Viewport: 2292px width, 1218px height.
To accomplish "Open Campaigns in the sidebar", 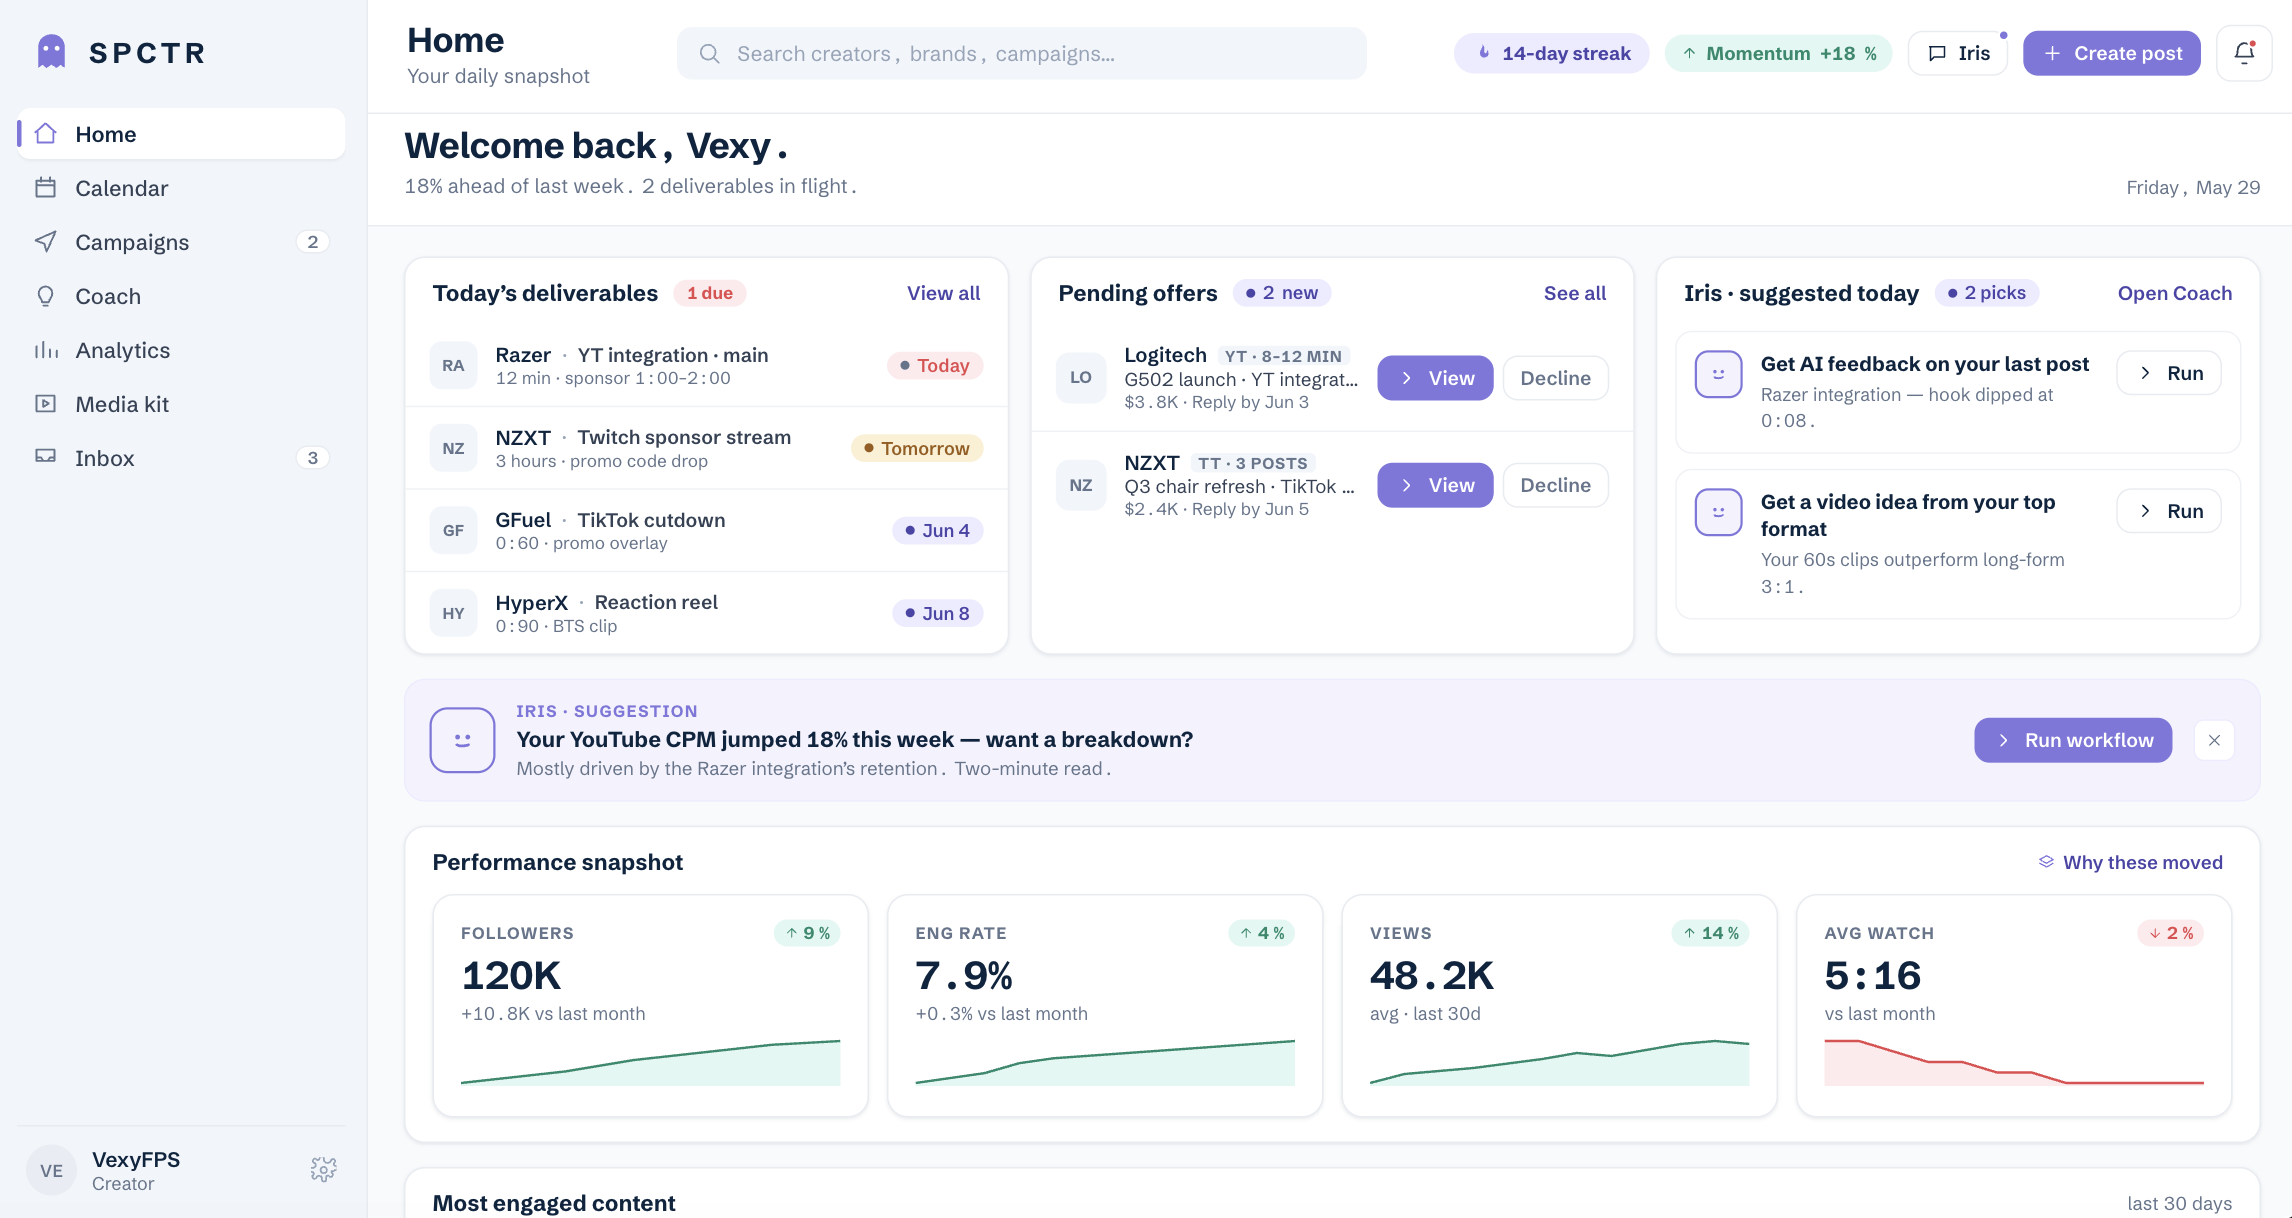I will [181, 242].
